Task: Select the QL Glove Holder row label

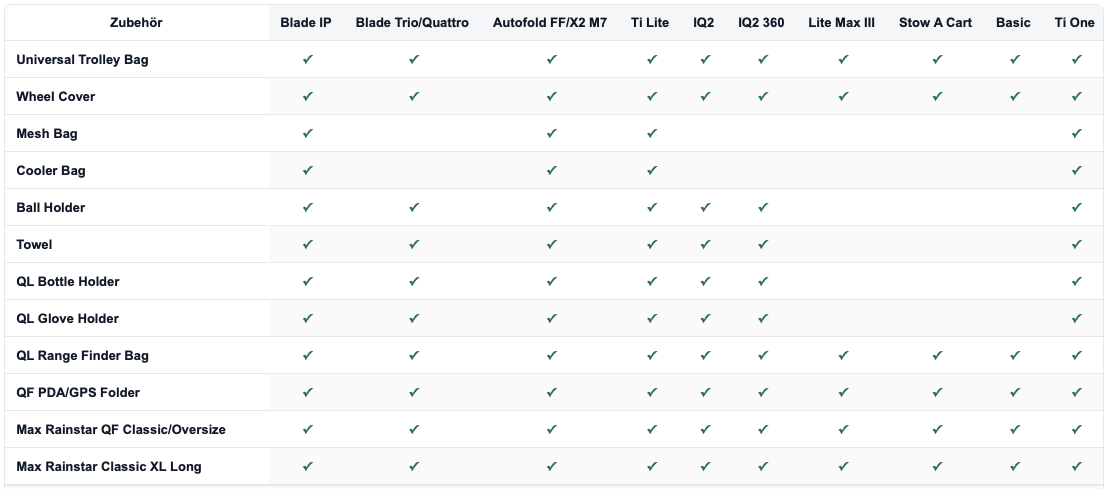Action: [x=67, y=318]
